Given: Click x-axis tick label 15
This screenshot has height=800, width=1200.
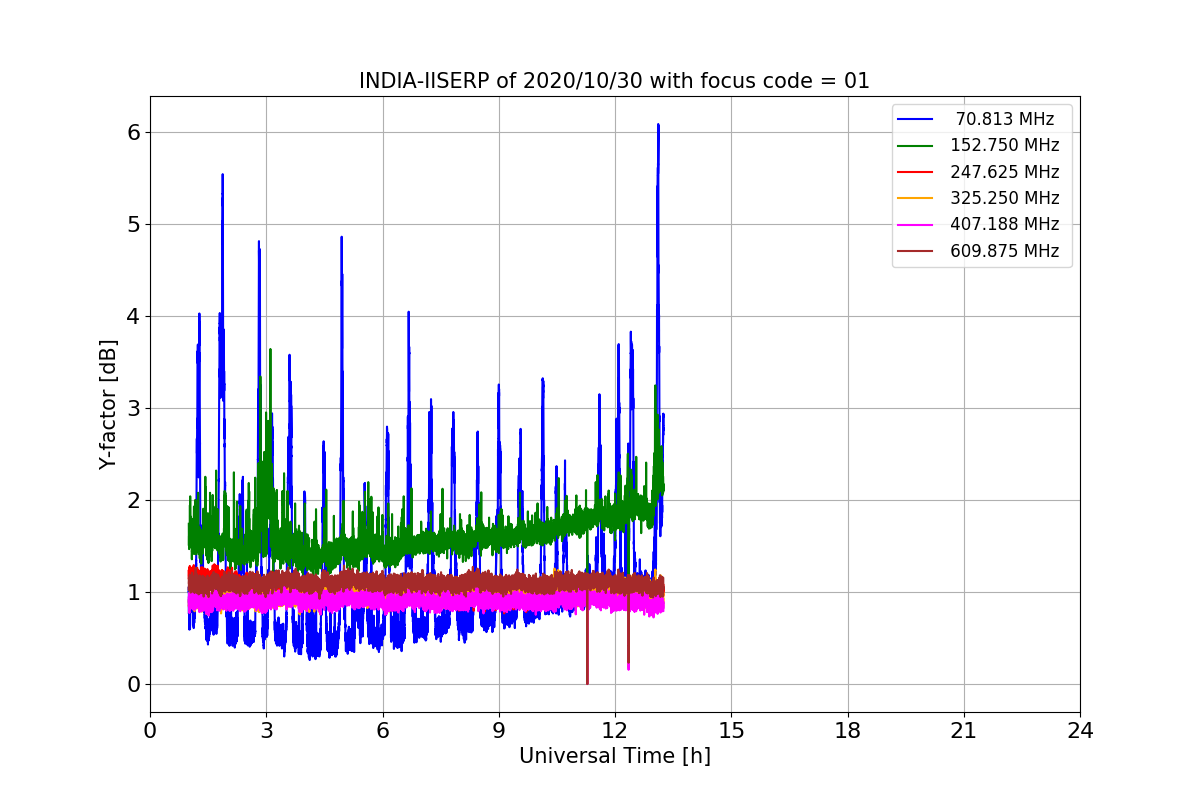Looking at the screenshot, I should (x=731, y=731).
